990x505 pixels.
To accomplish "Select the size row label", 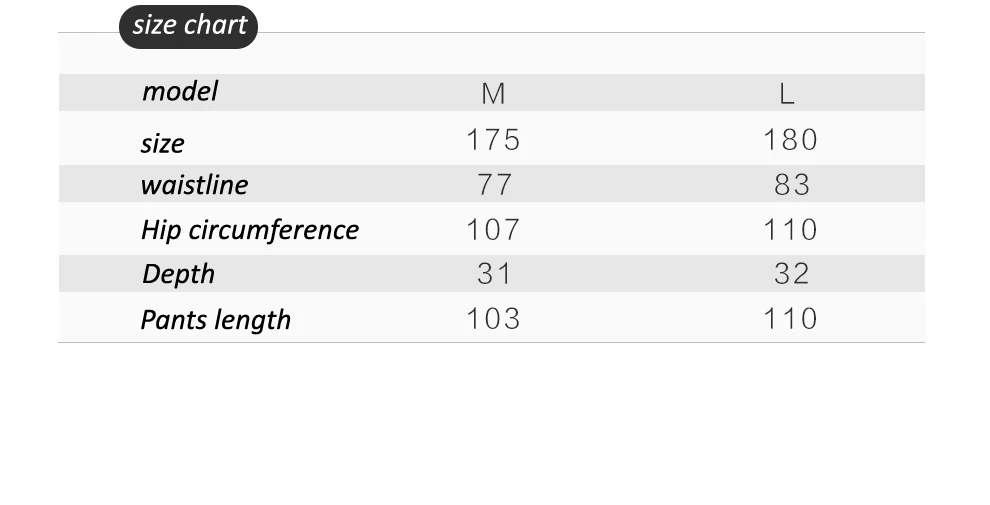I will point(163,143).
